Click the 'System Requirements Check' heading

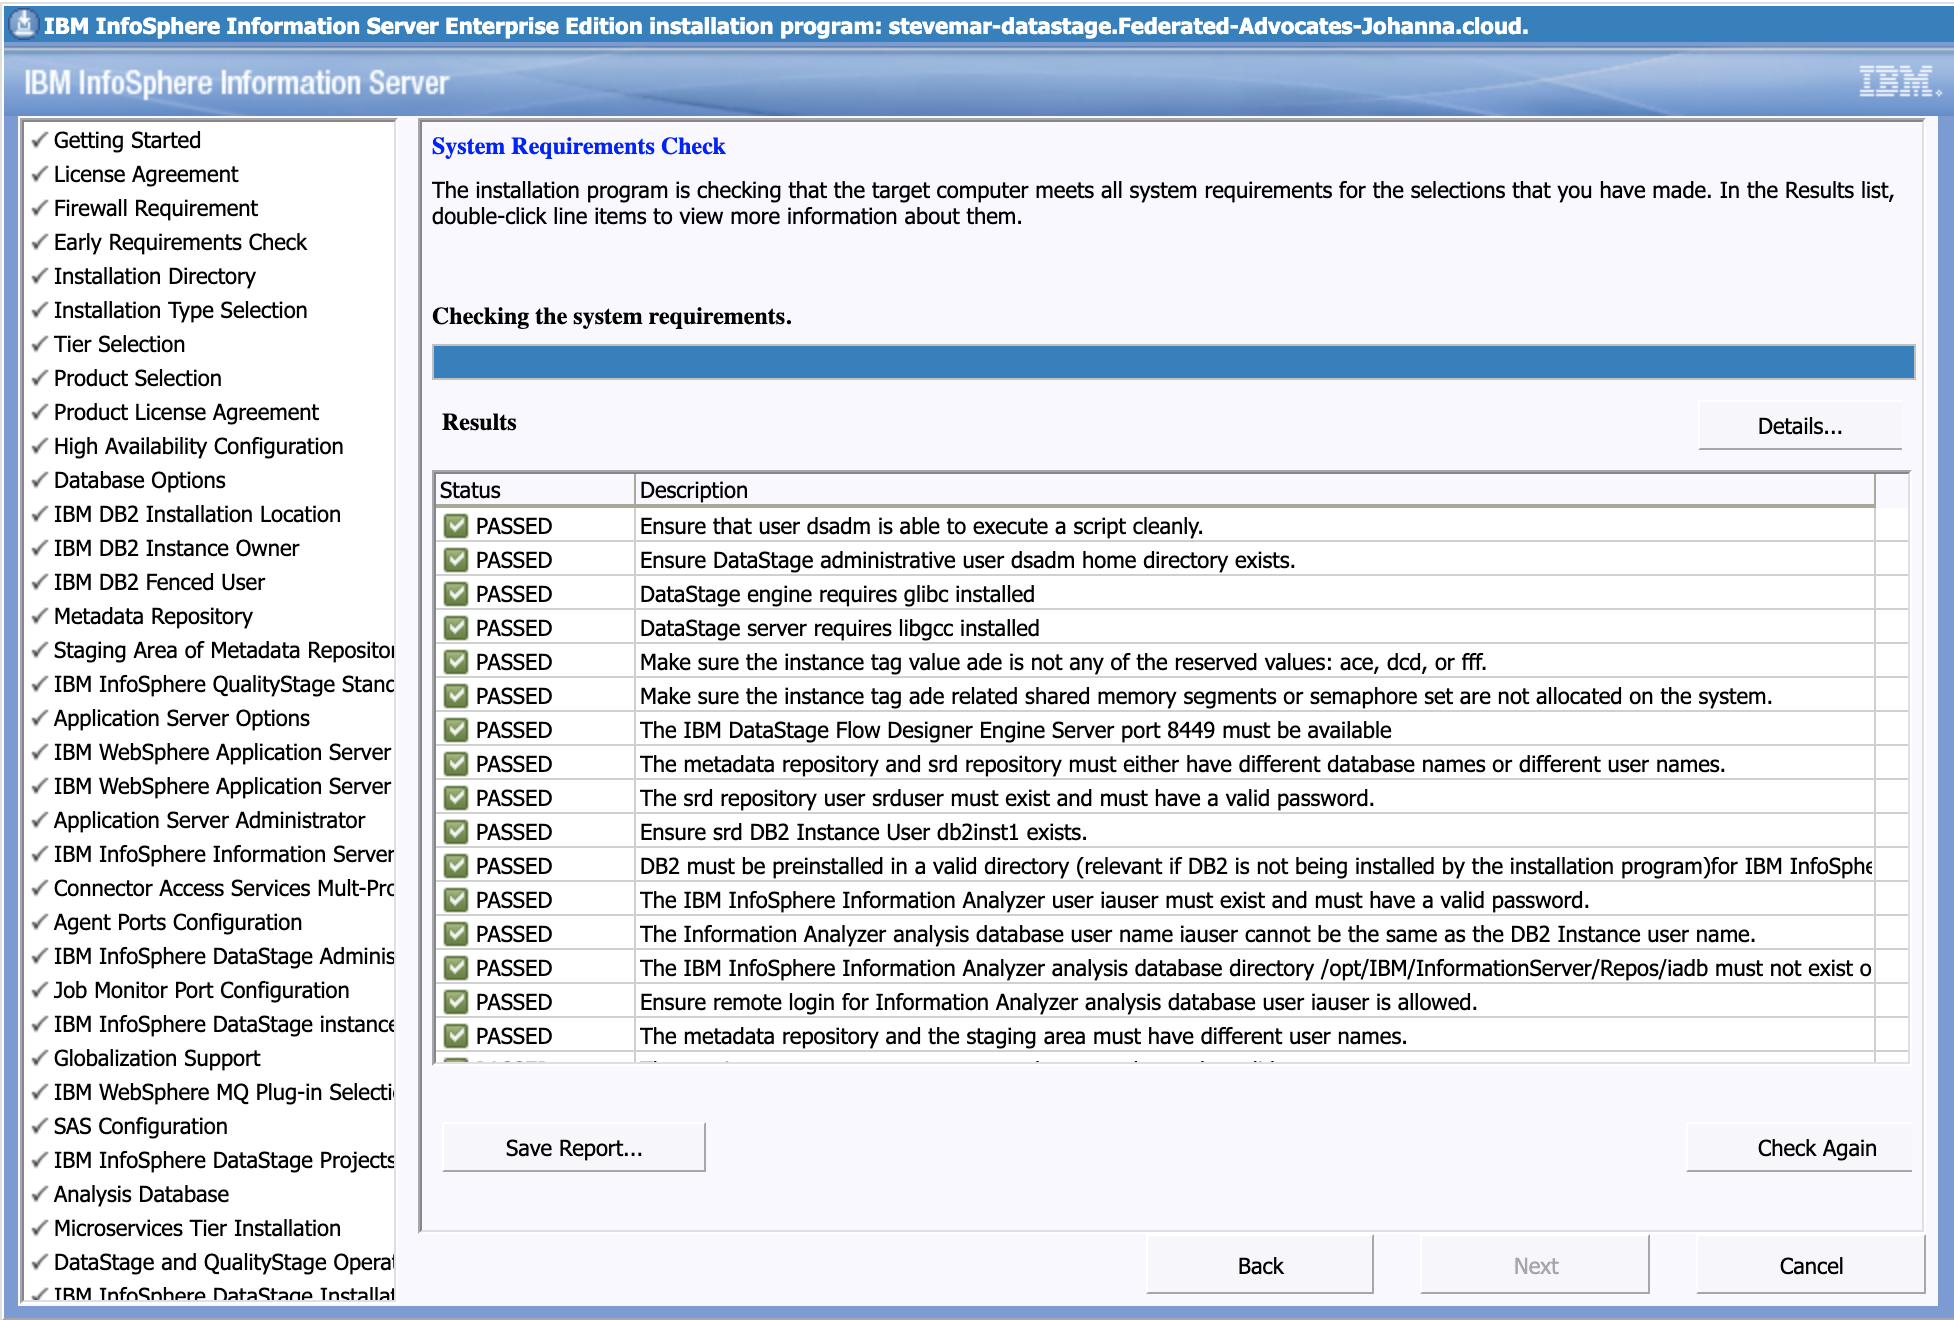pos(578,146)
